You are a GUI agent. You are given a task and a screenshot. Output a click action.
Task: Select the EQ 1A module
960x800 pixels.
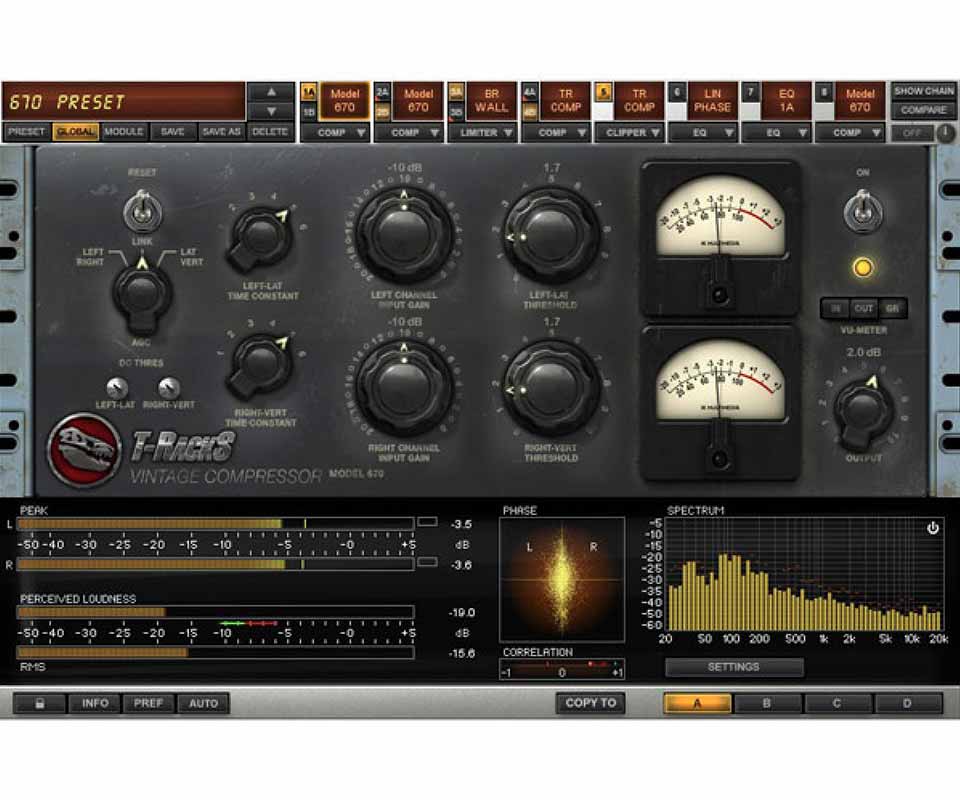pyautogui.click(x=786, y=101)
